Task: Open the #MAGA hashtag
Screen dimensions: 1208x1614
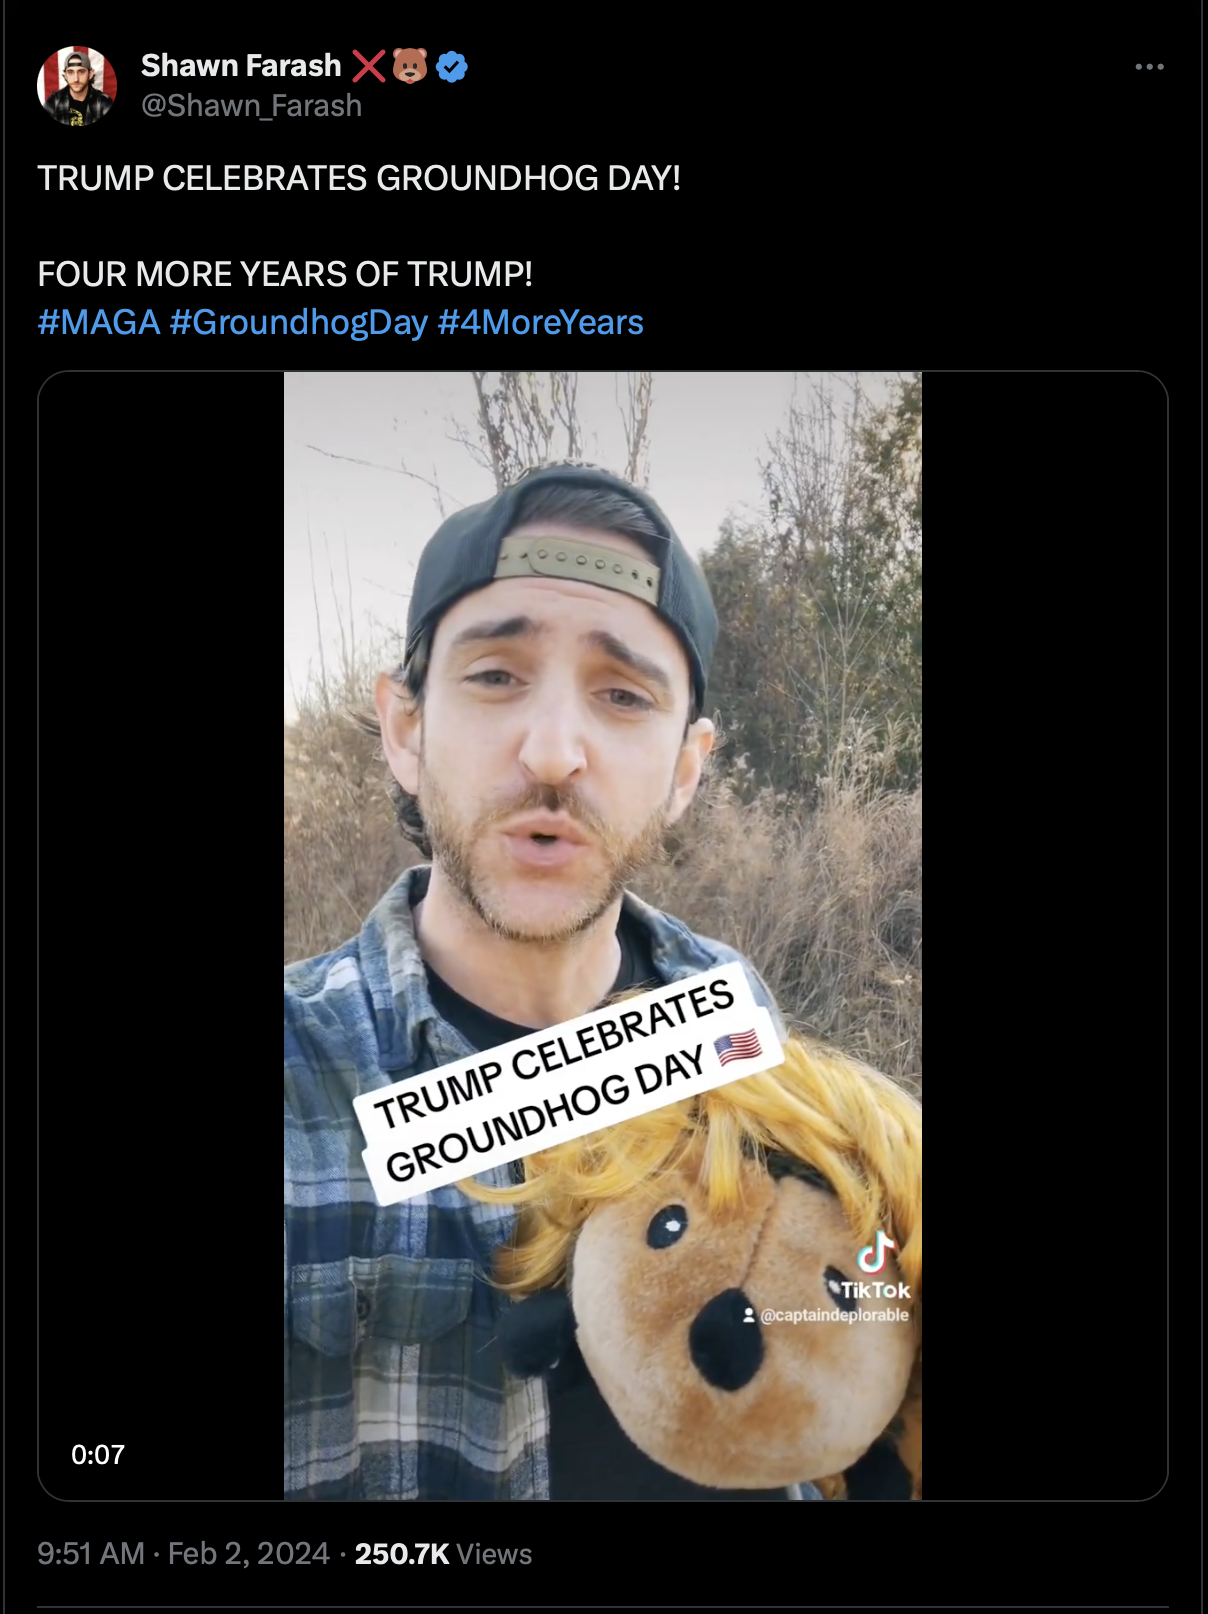Action: coord(99,322)
